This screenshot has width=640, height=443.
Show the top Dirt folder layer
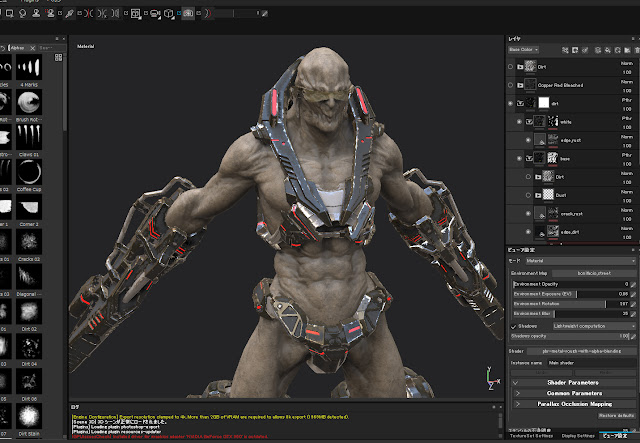tap(510, 67)
